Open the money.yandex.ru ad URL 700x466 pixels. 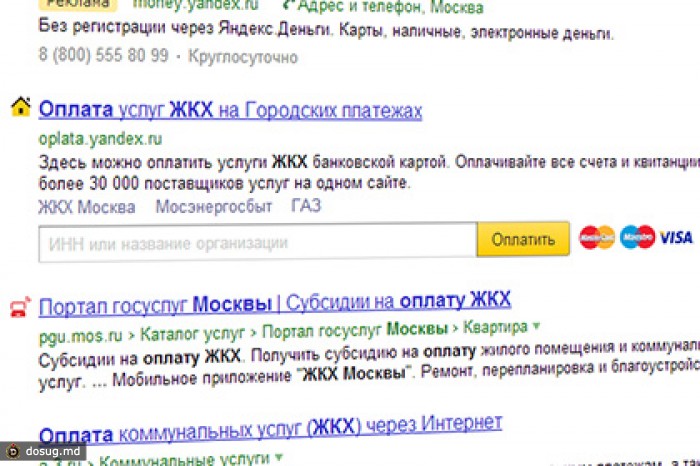pos(196,5)
